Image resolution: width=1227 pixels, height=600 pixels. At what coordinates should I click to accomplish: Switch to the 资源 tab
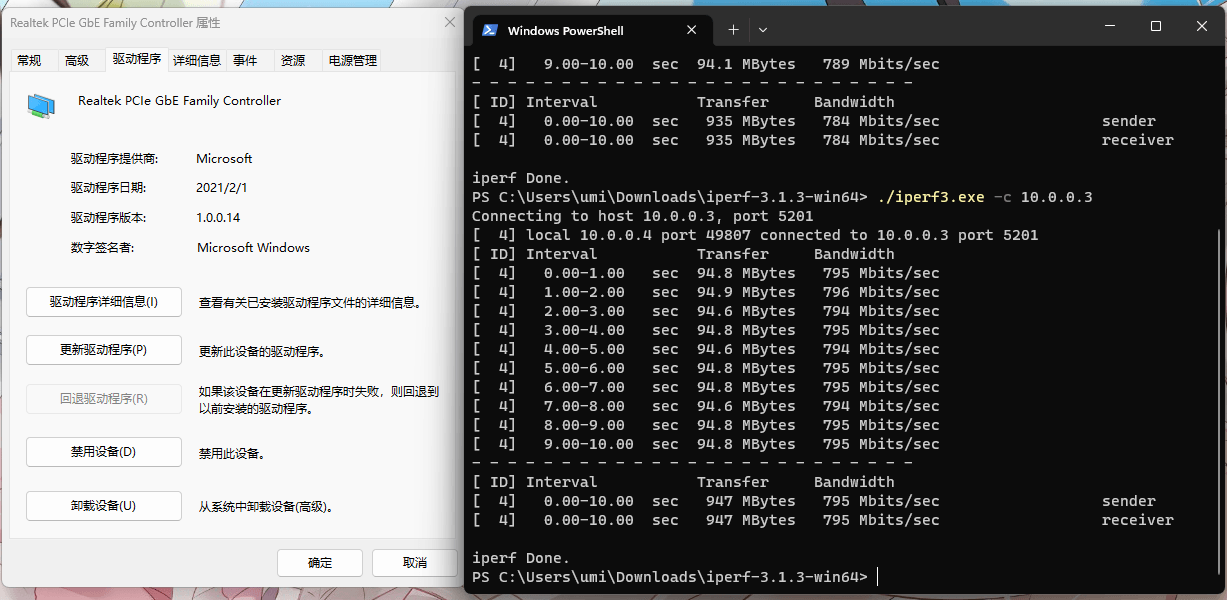coord(293,61)
